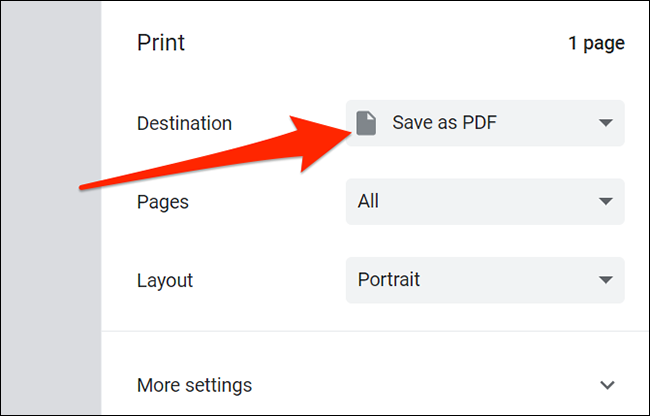
Task: Click the More settings label
Action: click(x=194, y=385)
